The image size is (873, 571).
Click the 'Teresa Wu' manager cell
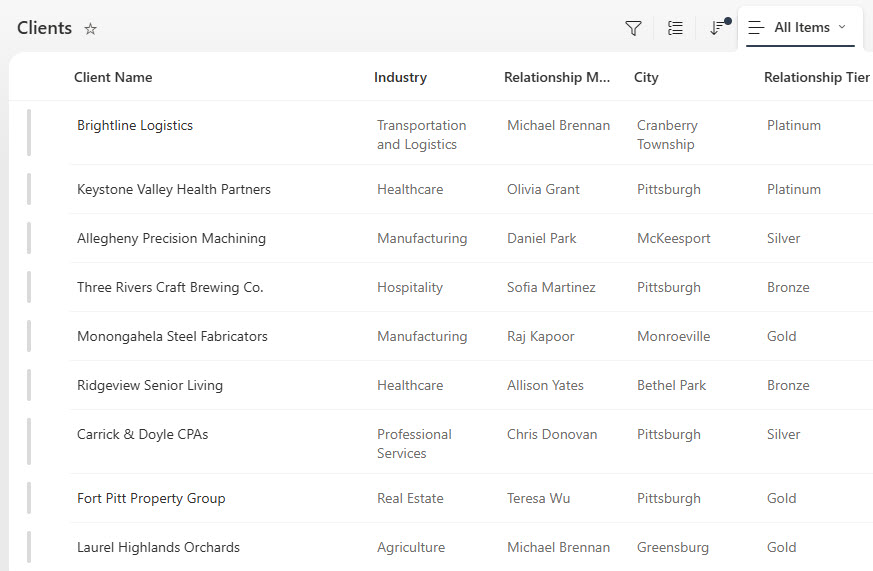(538, 498)
